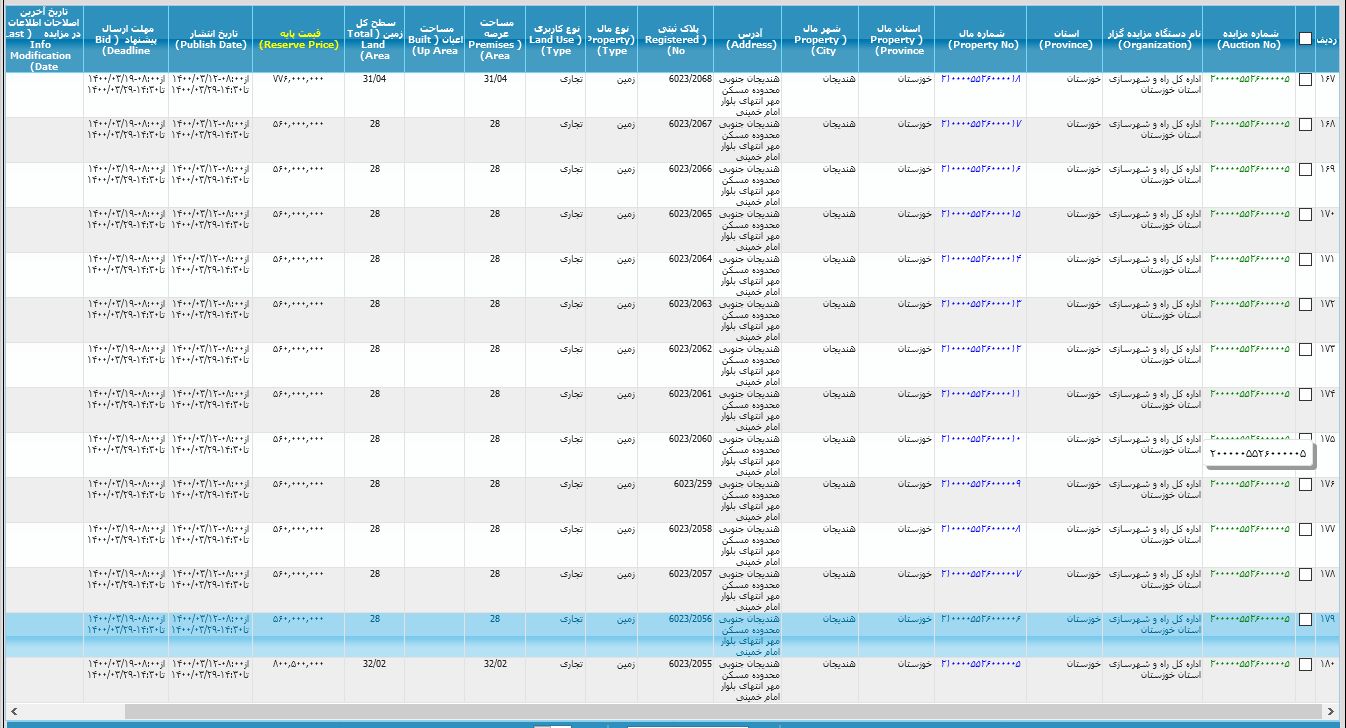Tick the box next to row 178

[1305, 575]
